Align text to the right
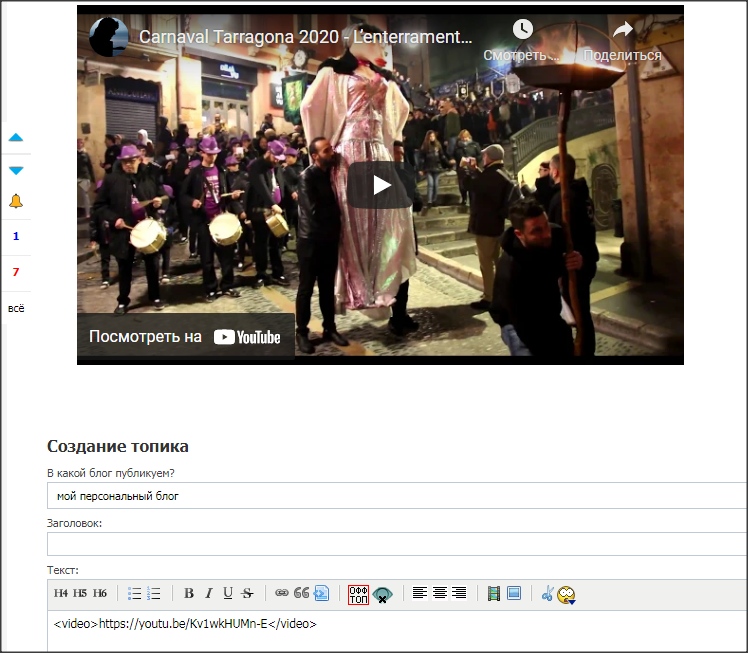The width and height of the screenshot is (748, 653). pyautogui.click(x=459, y=593)
